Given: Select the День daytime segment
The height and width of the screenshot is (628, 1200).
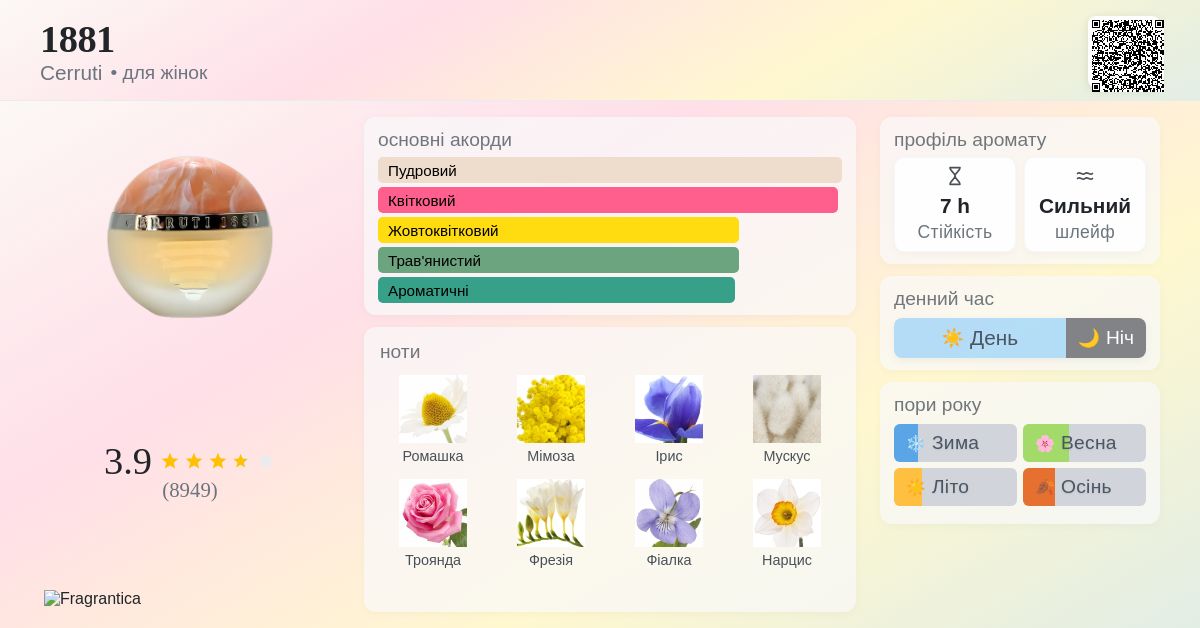Looking at the screenshot, I should pos(980,338).
